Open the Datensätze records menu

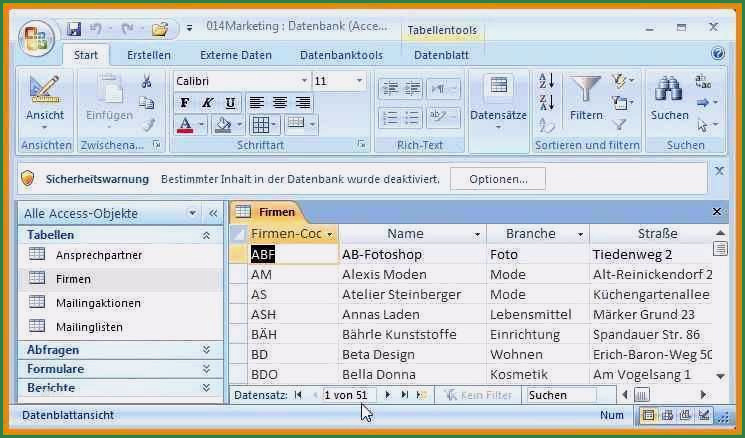tap(498, 104)
